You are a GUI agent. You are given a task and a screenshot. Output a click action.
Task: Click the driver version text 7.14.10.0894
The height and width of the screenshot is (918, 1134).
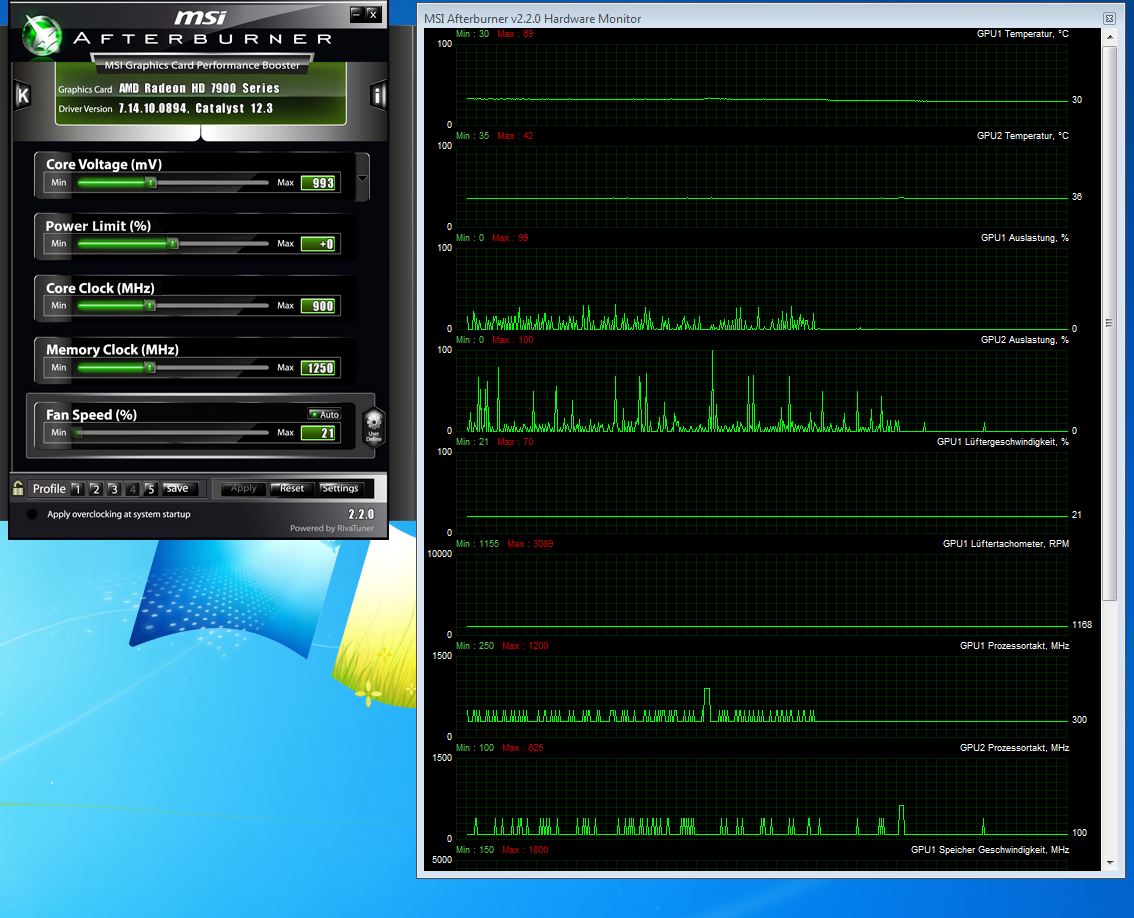pos(153,109)
